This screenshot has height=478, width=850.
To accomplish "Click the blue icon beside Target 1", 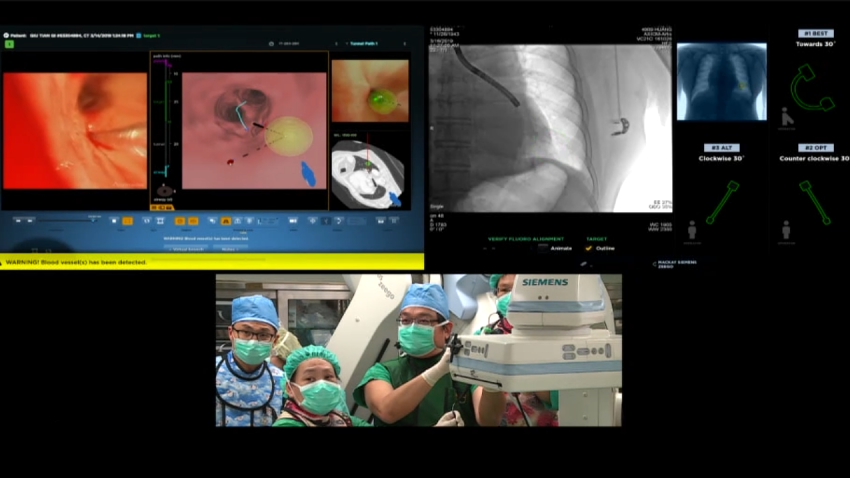I will click(138, 35).
